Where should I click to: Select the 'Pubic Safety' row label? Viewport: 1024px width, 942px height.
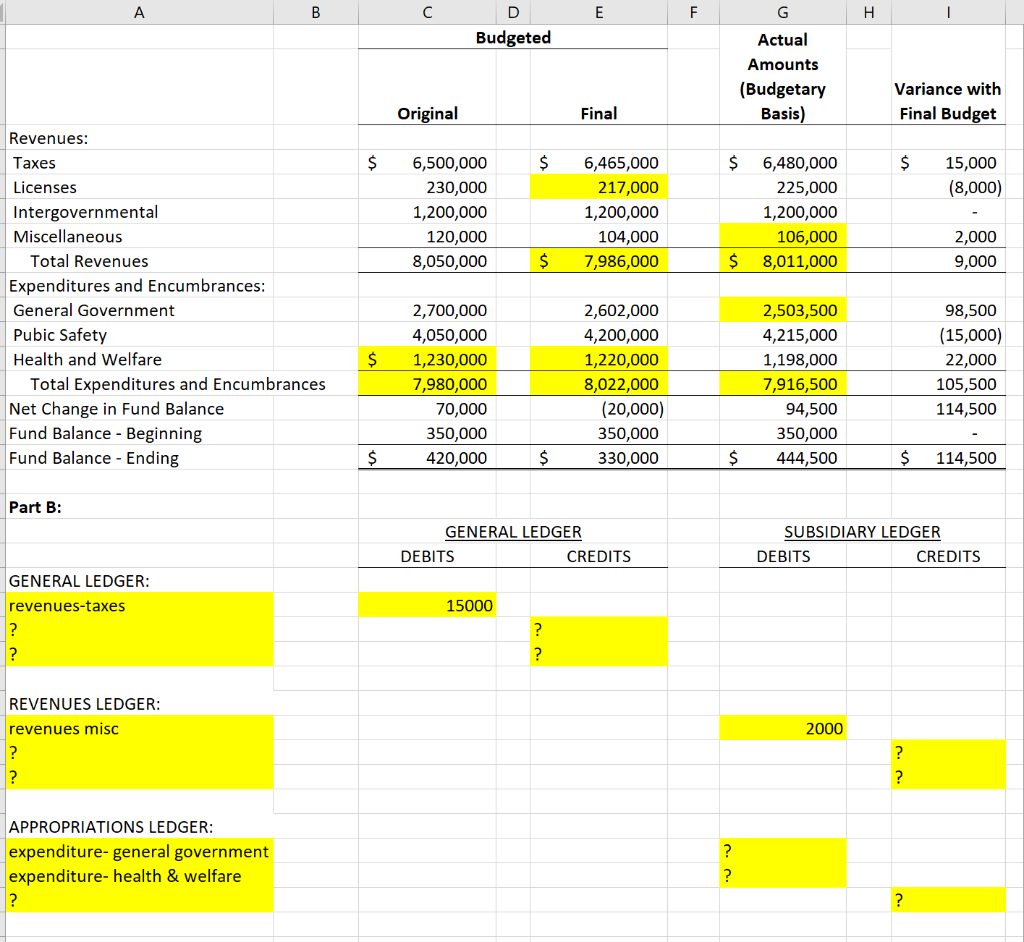click(x=59, y=335)
